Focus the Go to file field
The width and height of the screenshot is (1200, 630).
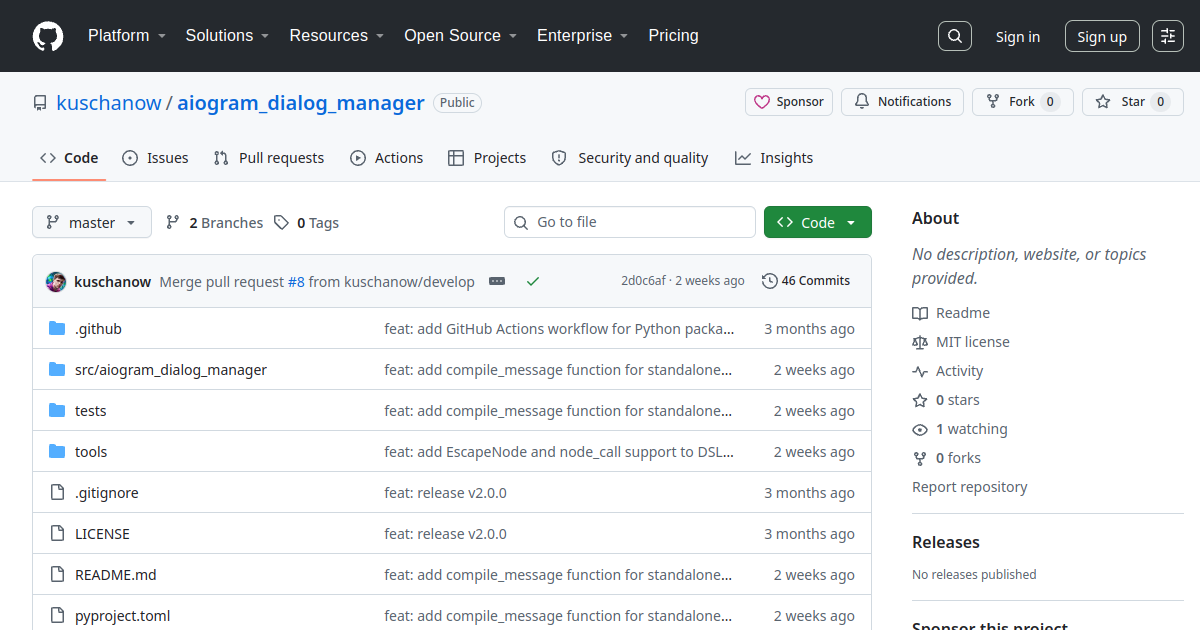coord(630,222)
